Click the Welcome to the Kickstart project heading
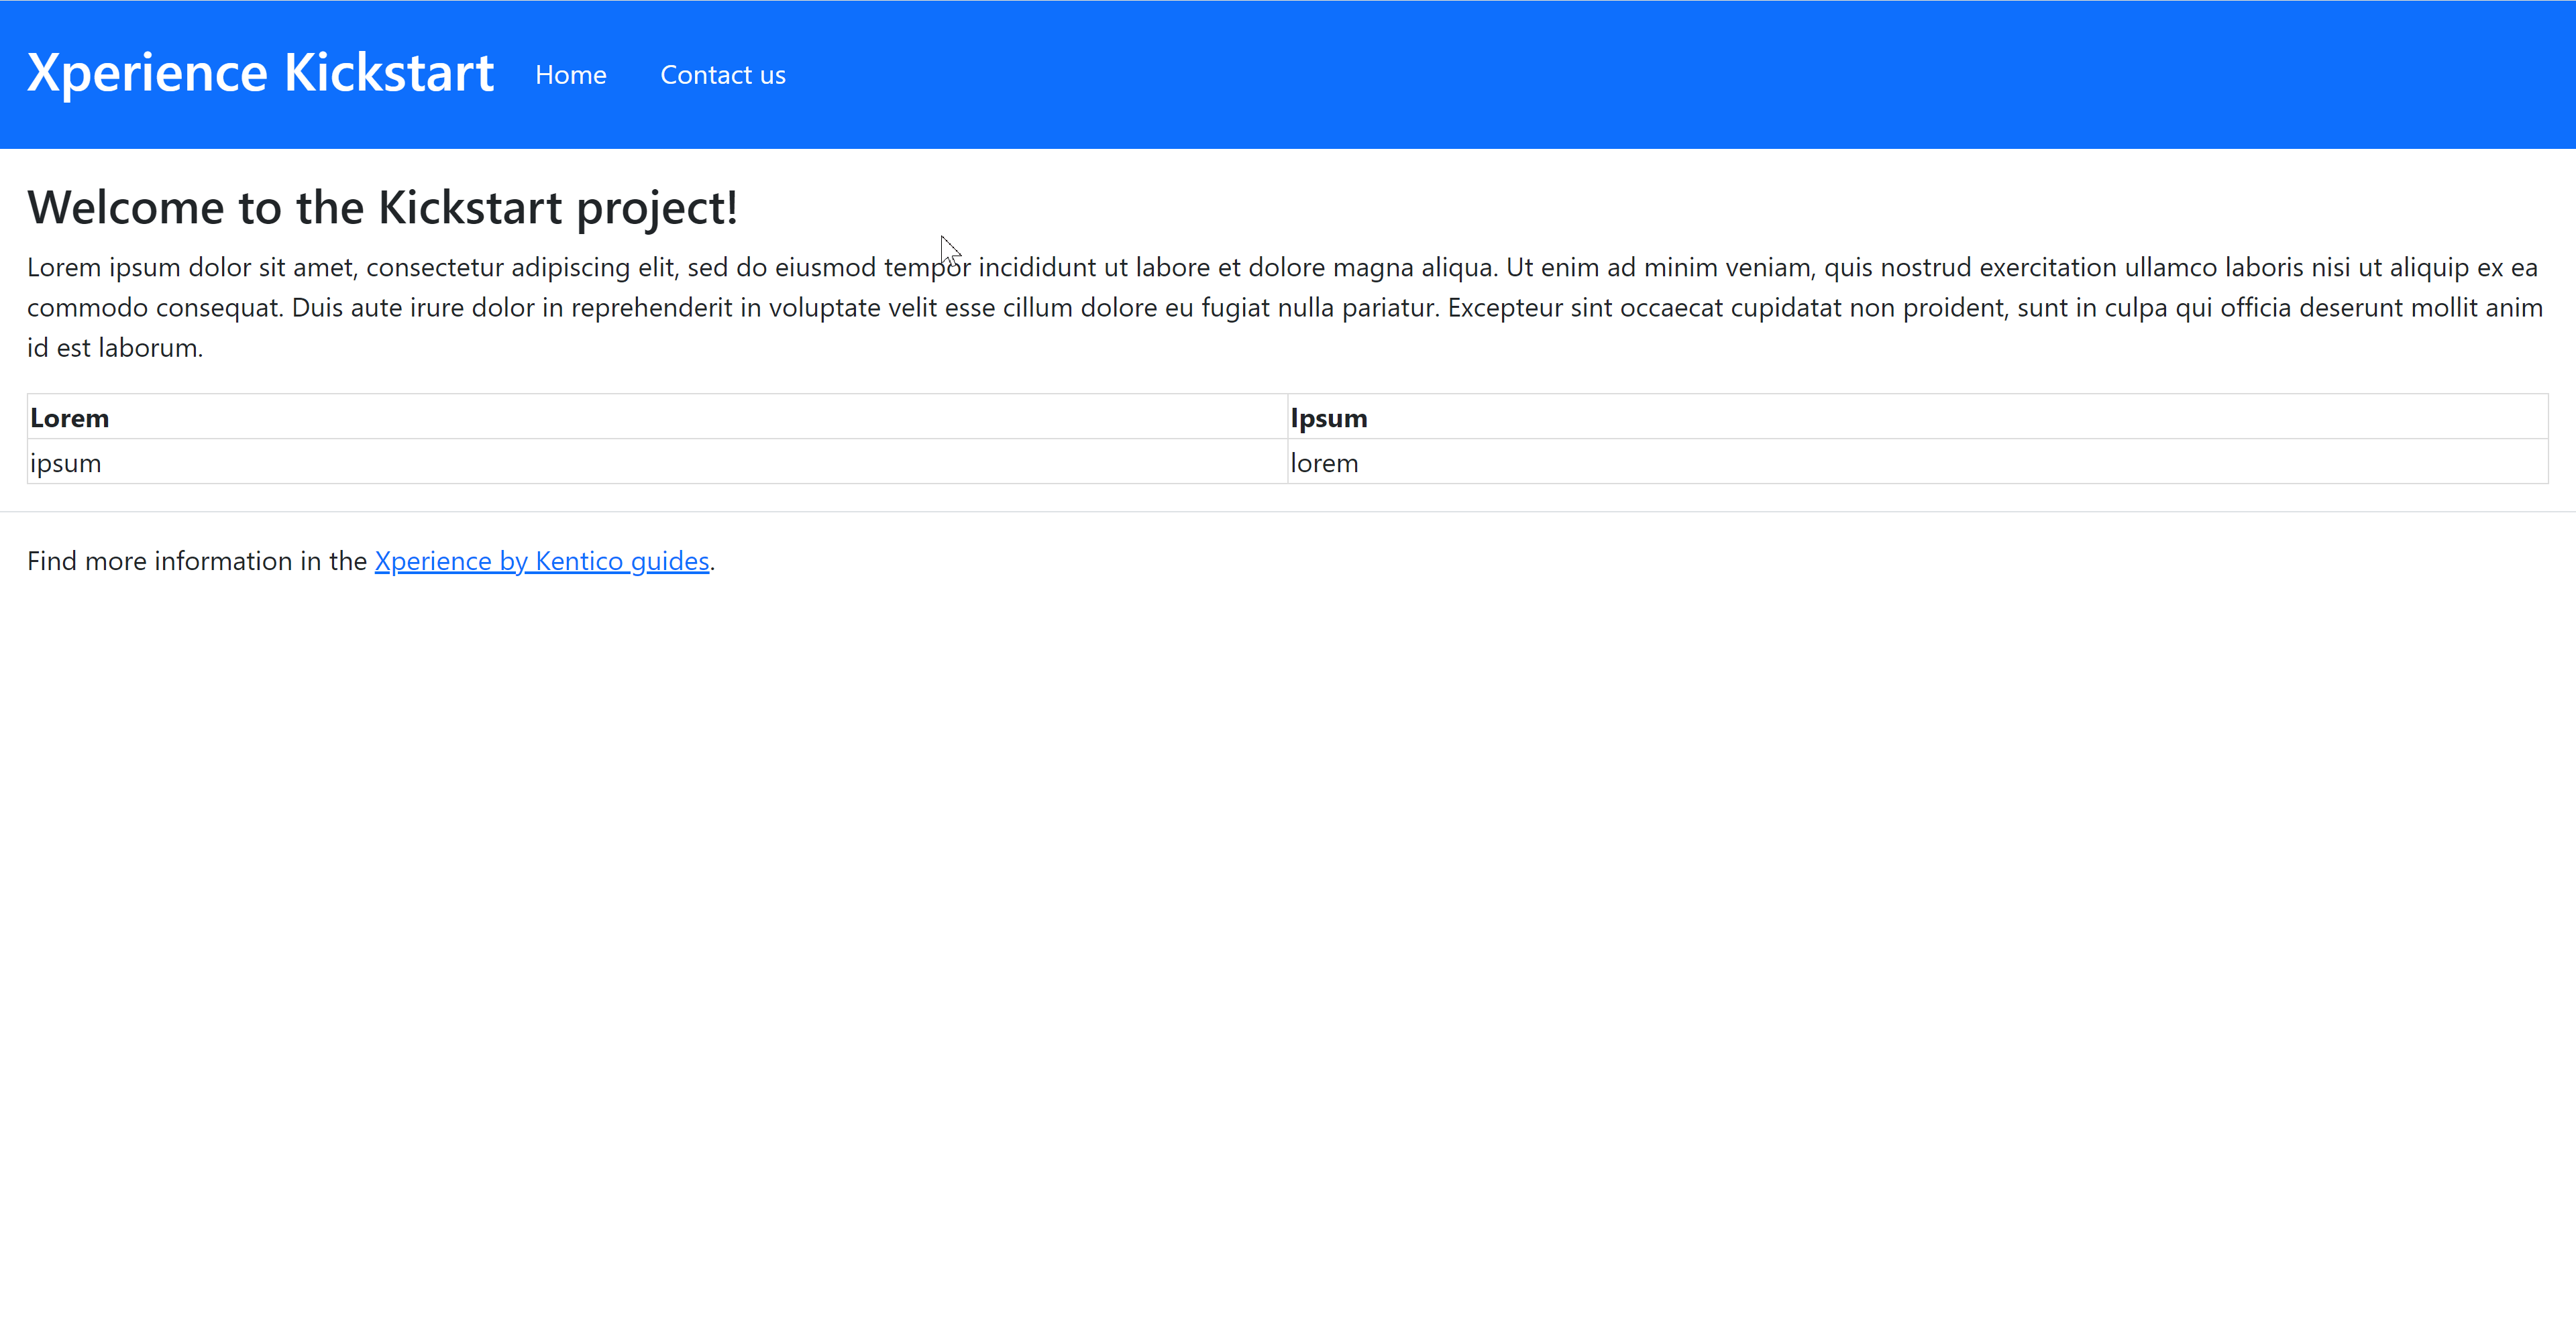Screen dimensions: 2576x1340 [382, 208]
